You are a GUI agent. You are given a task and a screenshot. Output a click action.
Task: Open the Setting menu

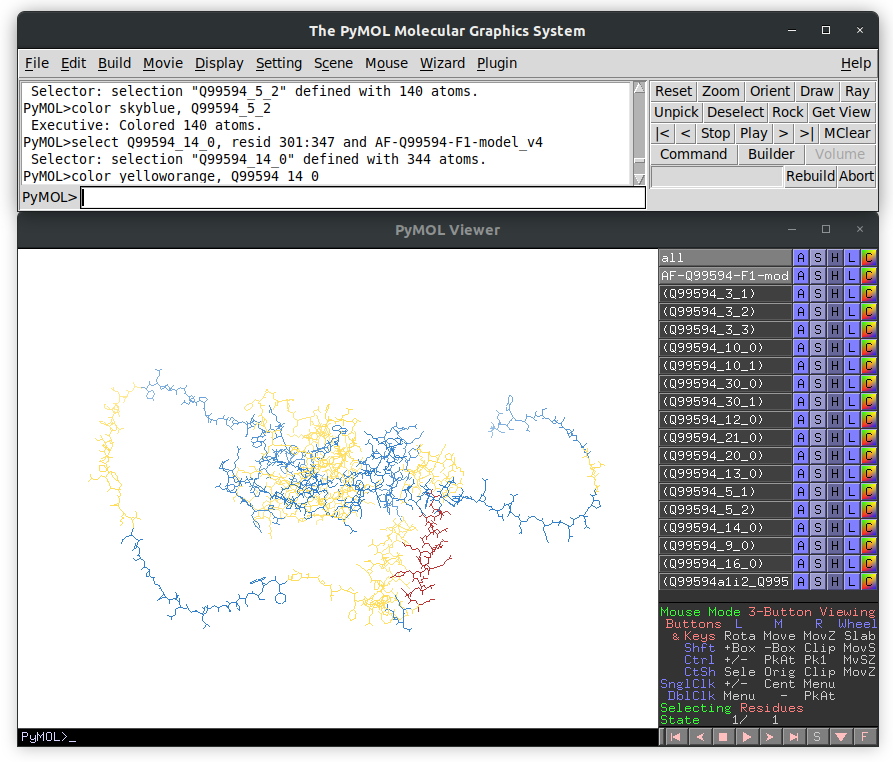coord(278,63)
